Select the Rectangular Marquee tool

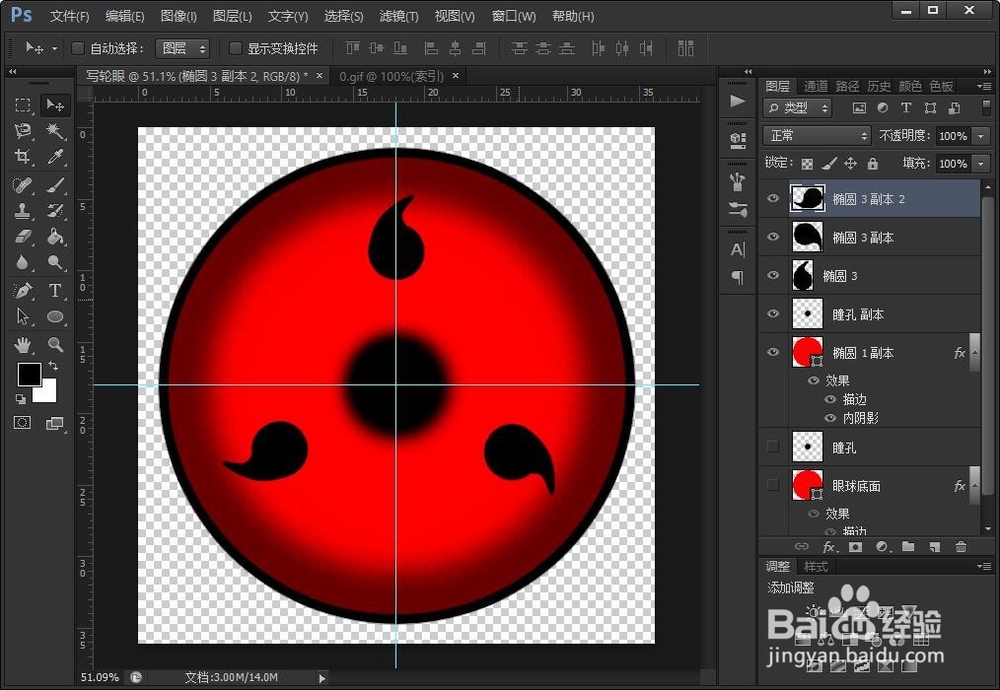pos(23,105)
